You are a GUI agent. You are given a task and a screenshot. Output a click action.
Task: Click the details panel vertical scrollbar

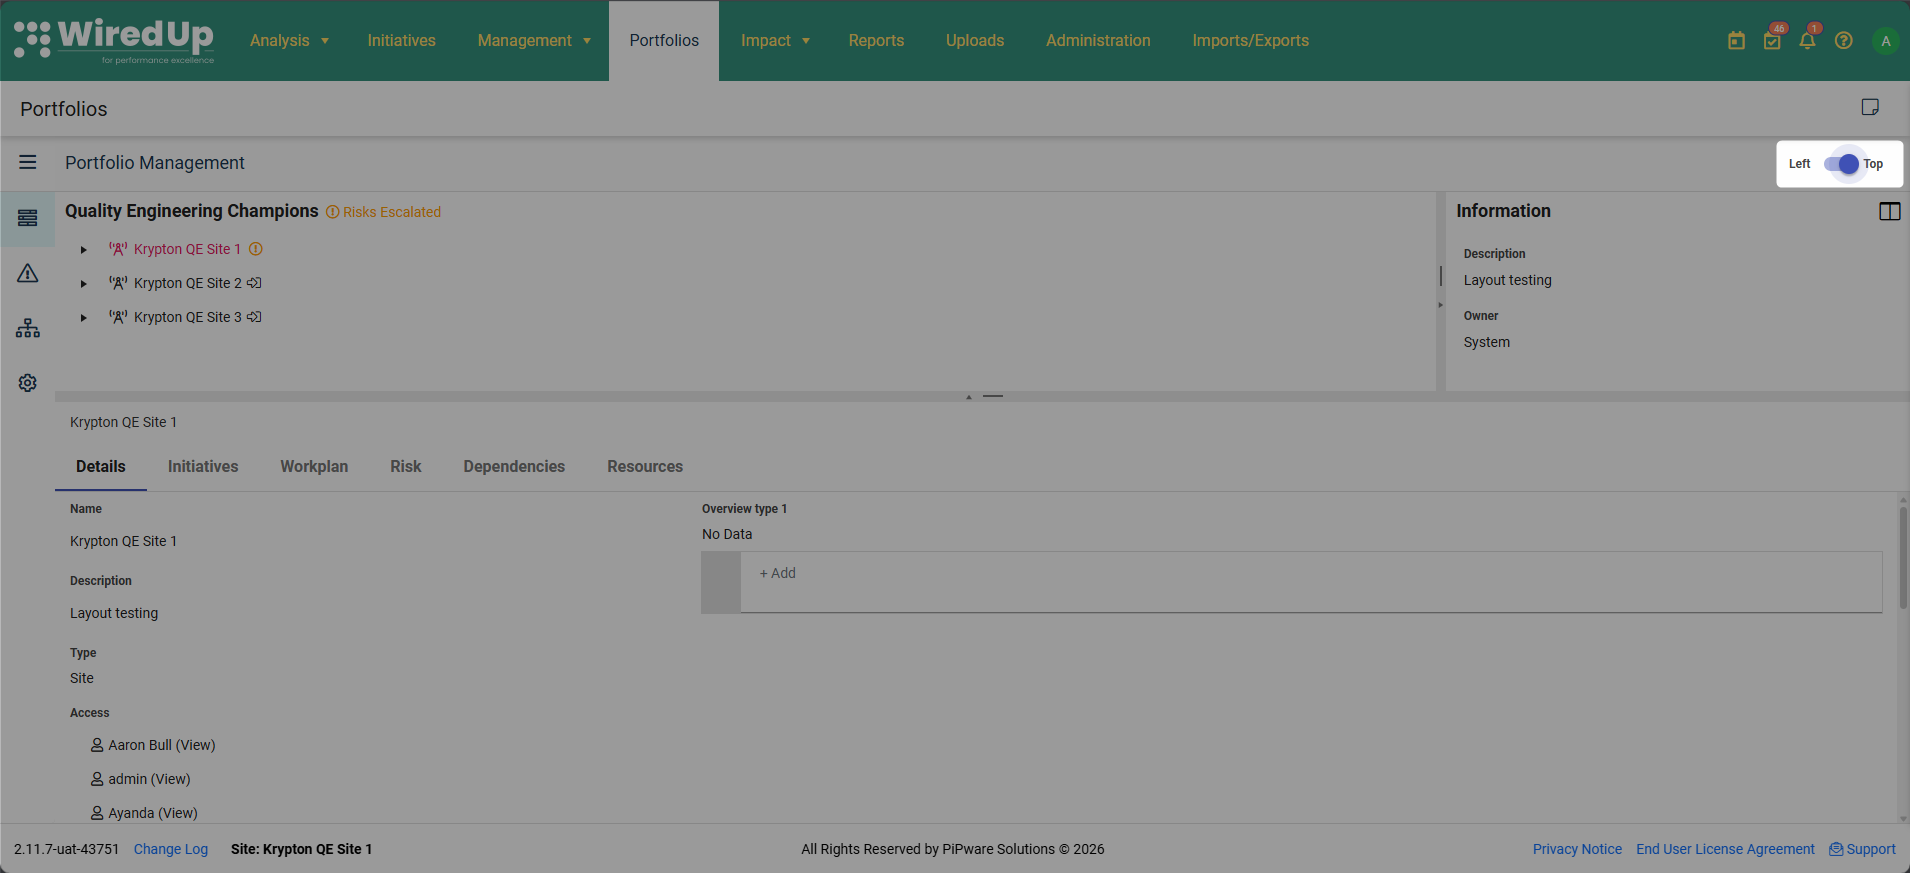coord(1903,560)
